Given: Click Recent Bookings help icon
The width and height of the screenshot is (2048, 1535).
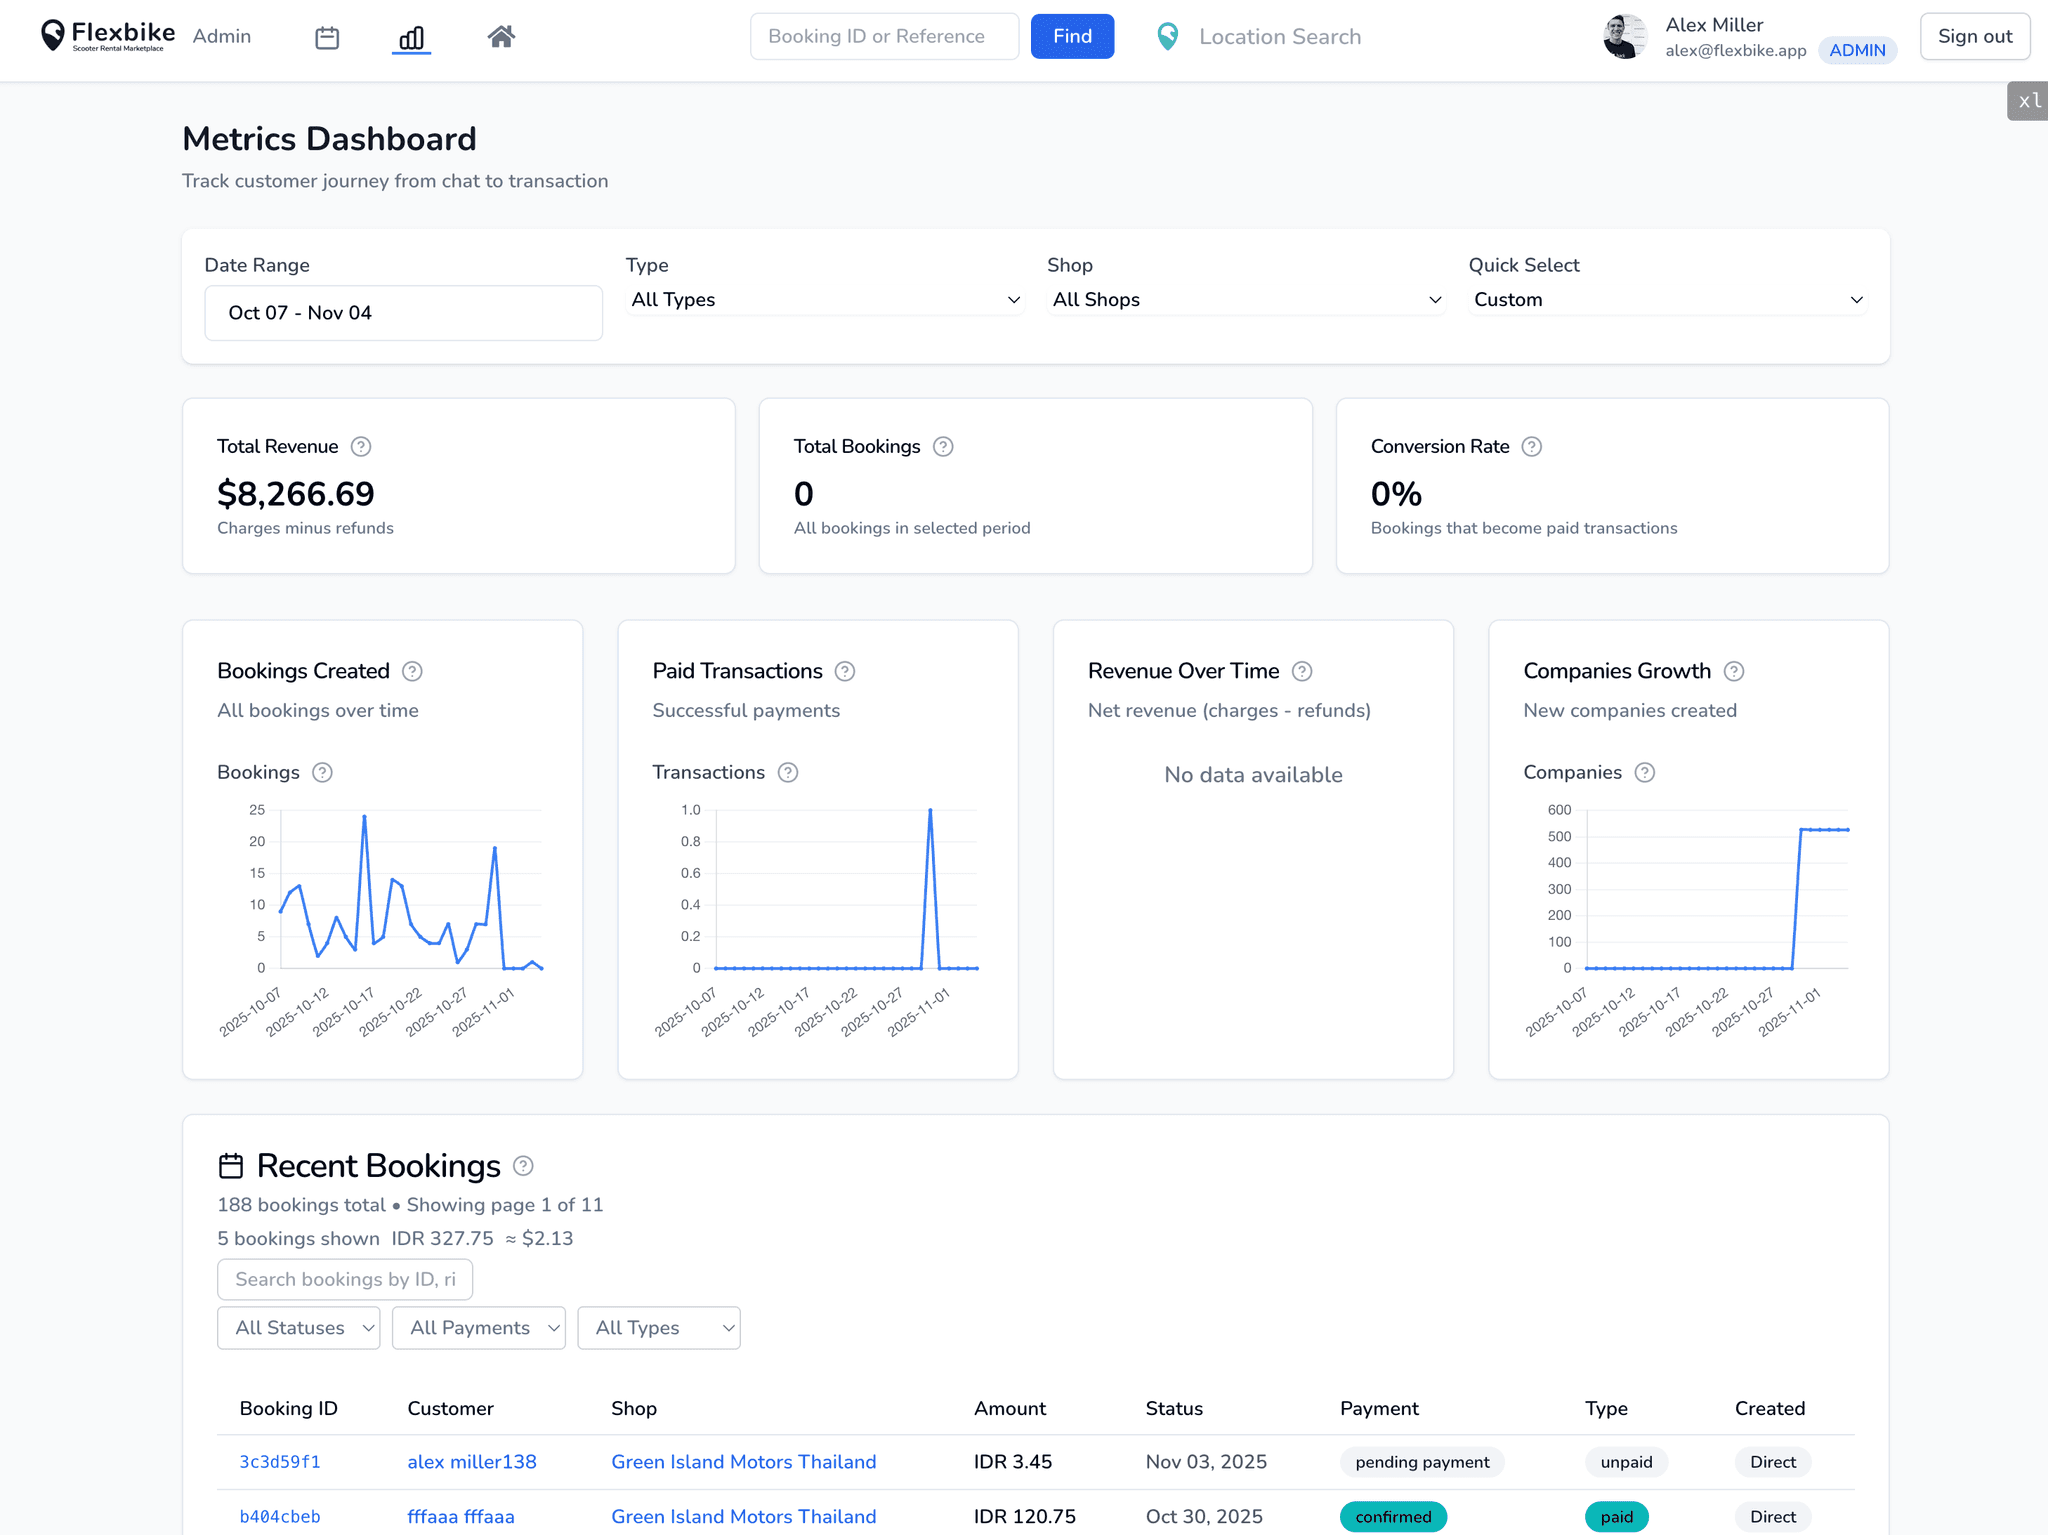Looking at the screenshot, I should click(523, 1166).
